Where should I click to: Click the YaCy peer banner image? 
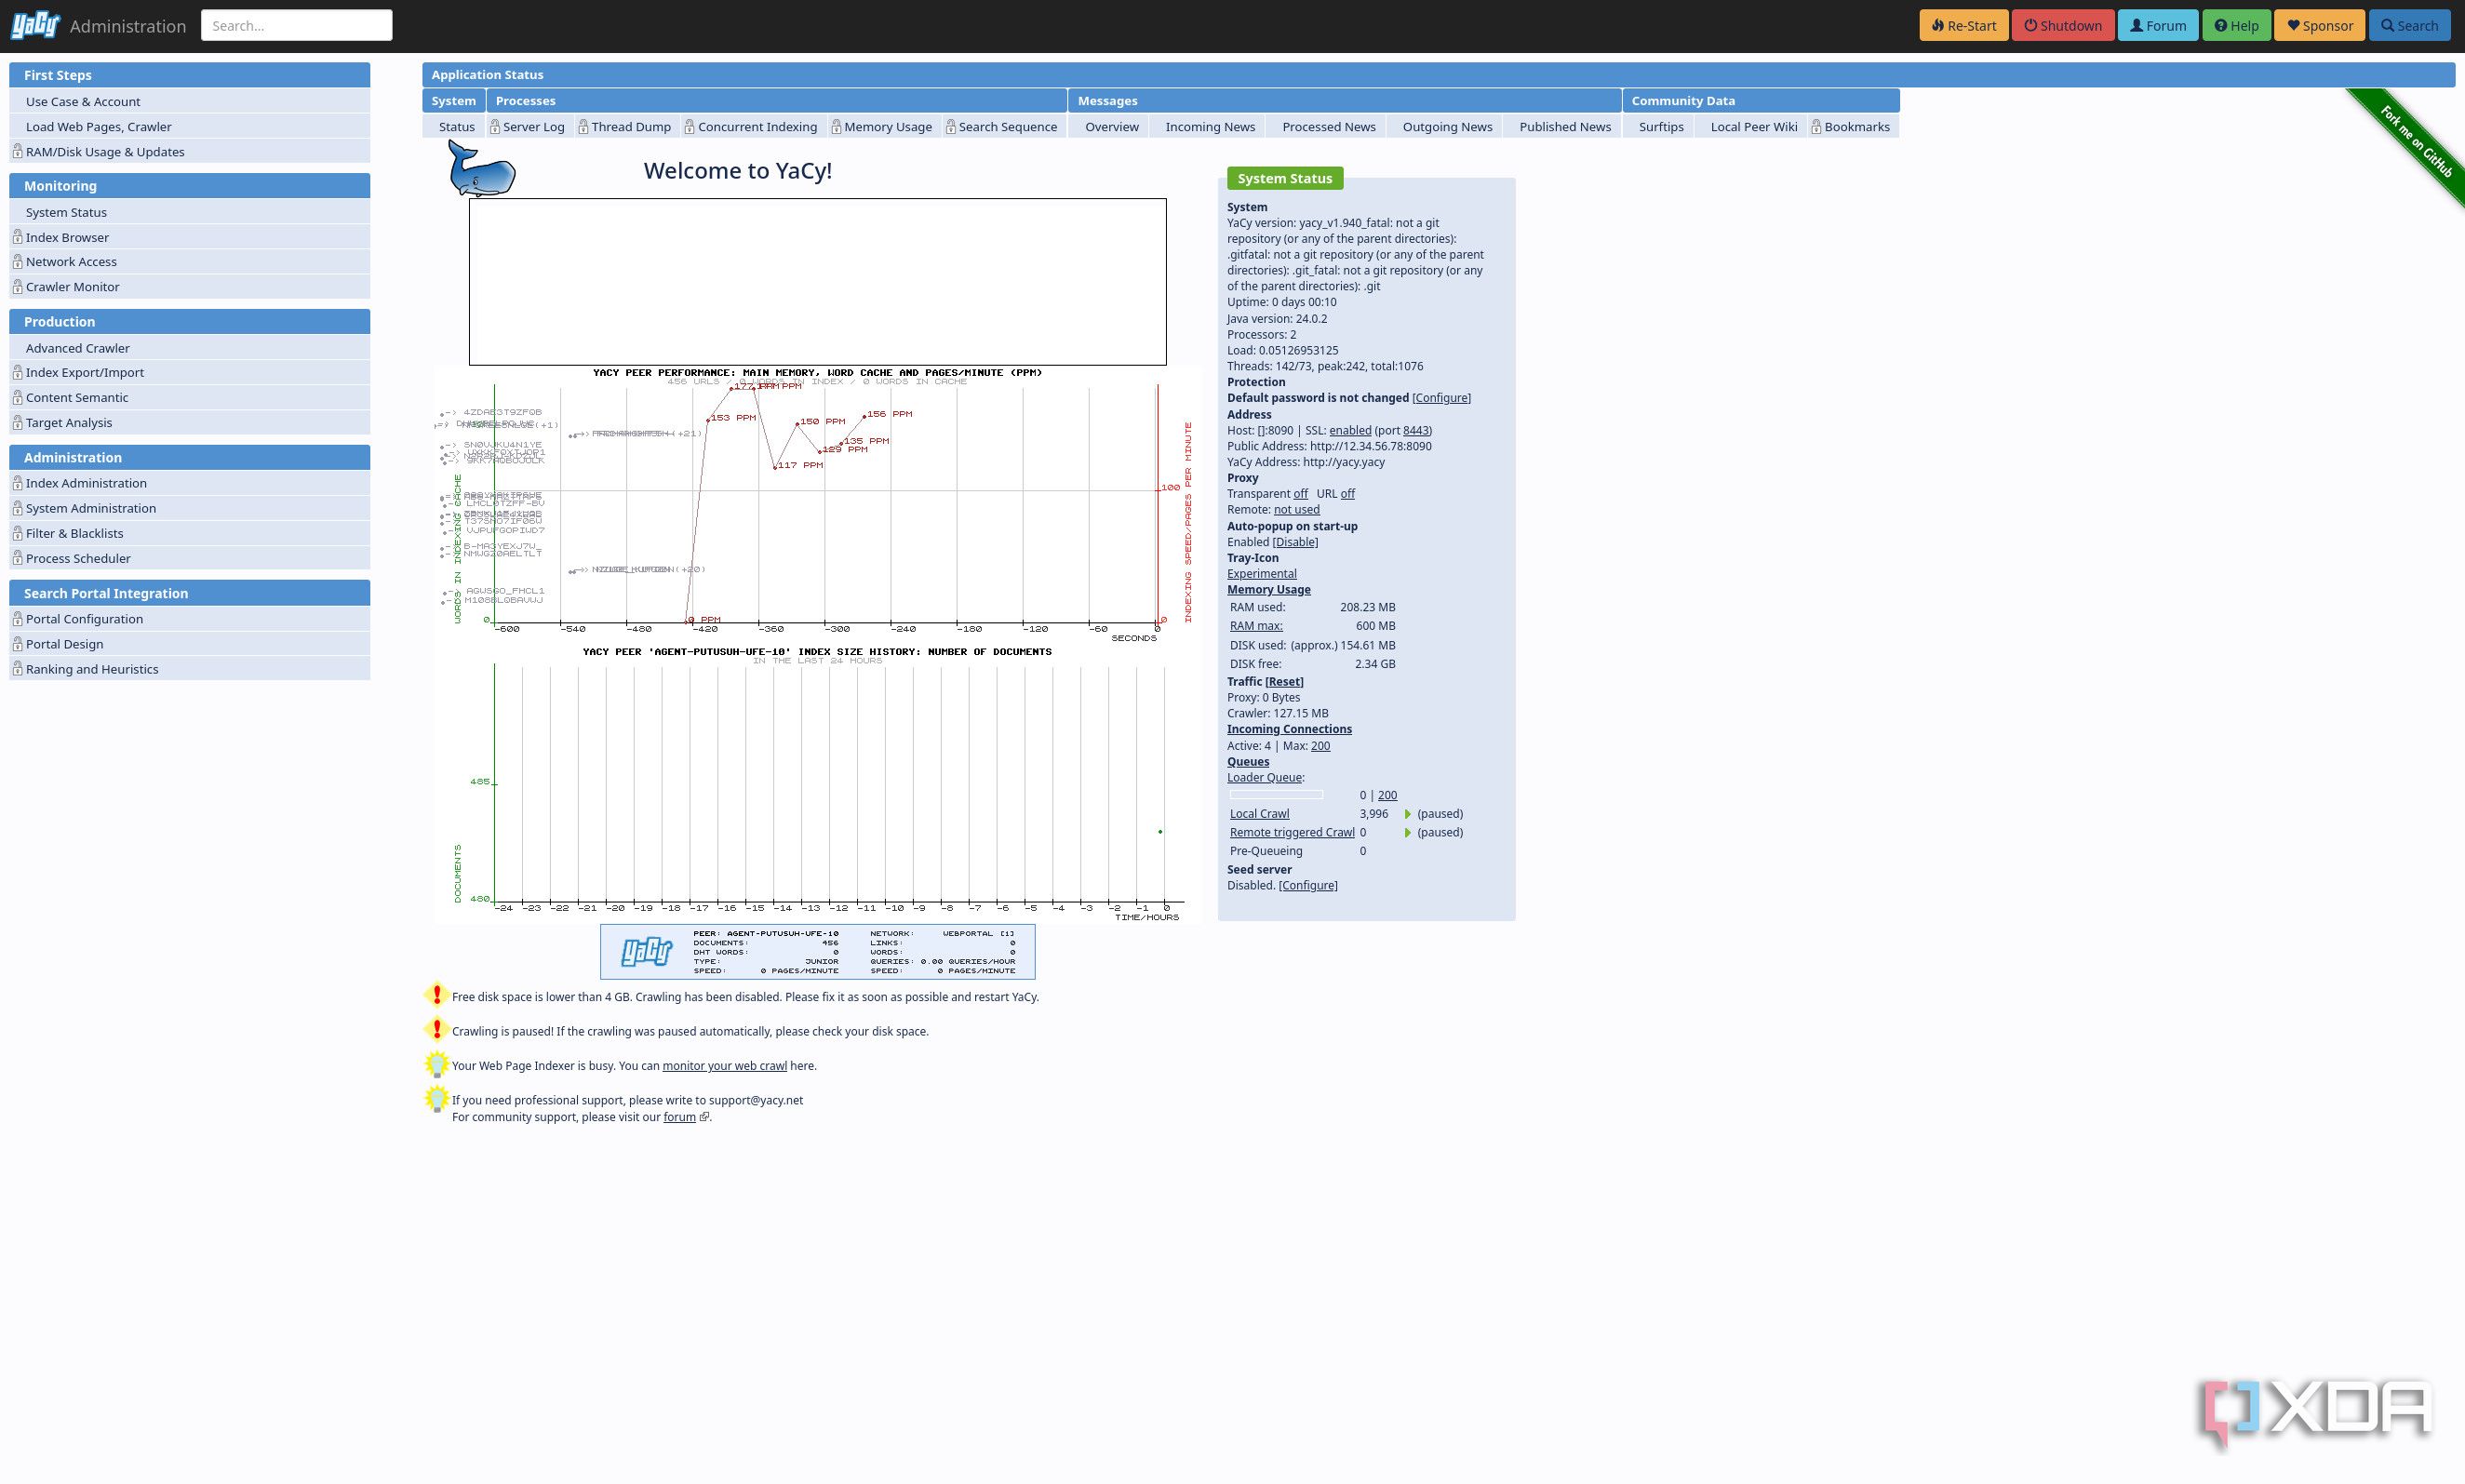coord(817,952)
